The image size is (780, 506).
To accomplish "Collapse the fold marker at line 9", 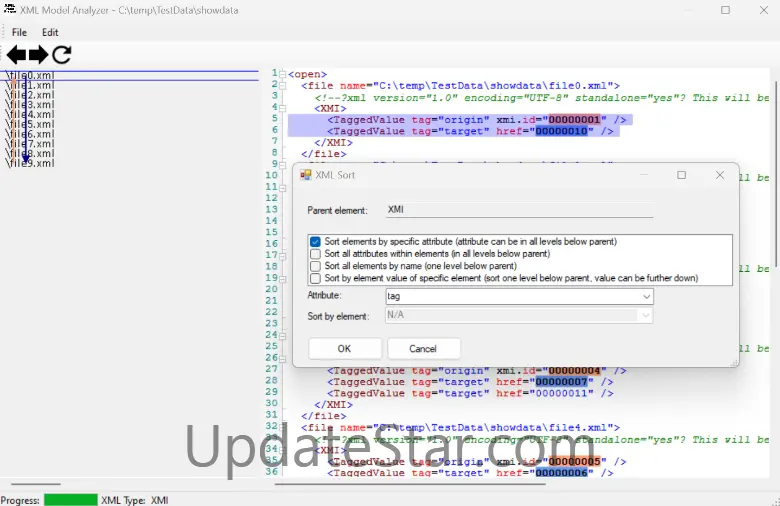I will pyautogui.click(x=283, y=165).
